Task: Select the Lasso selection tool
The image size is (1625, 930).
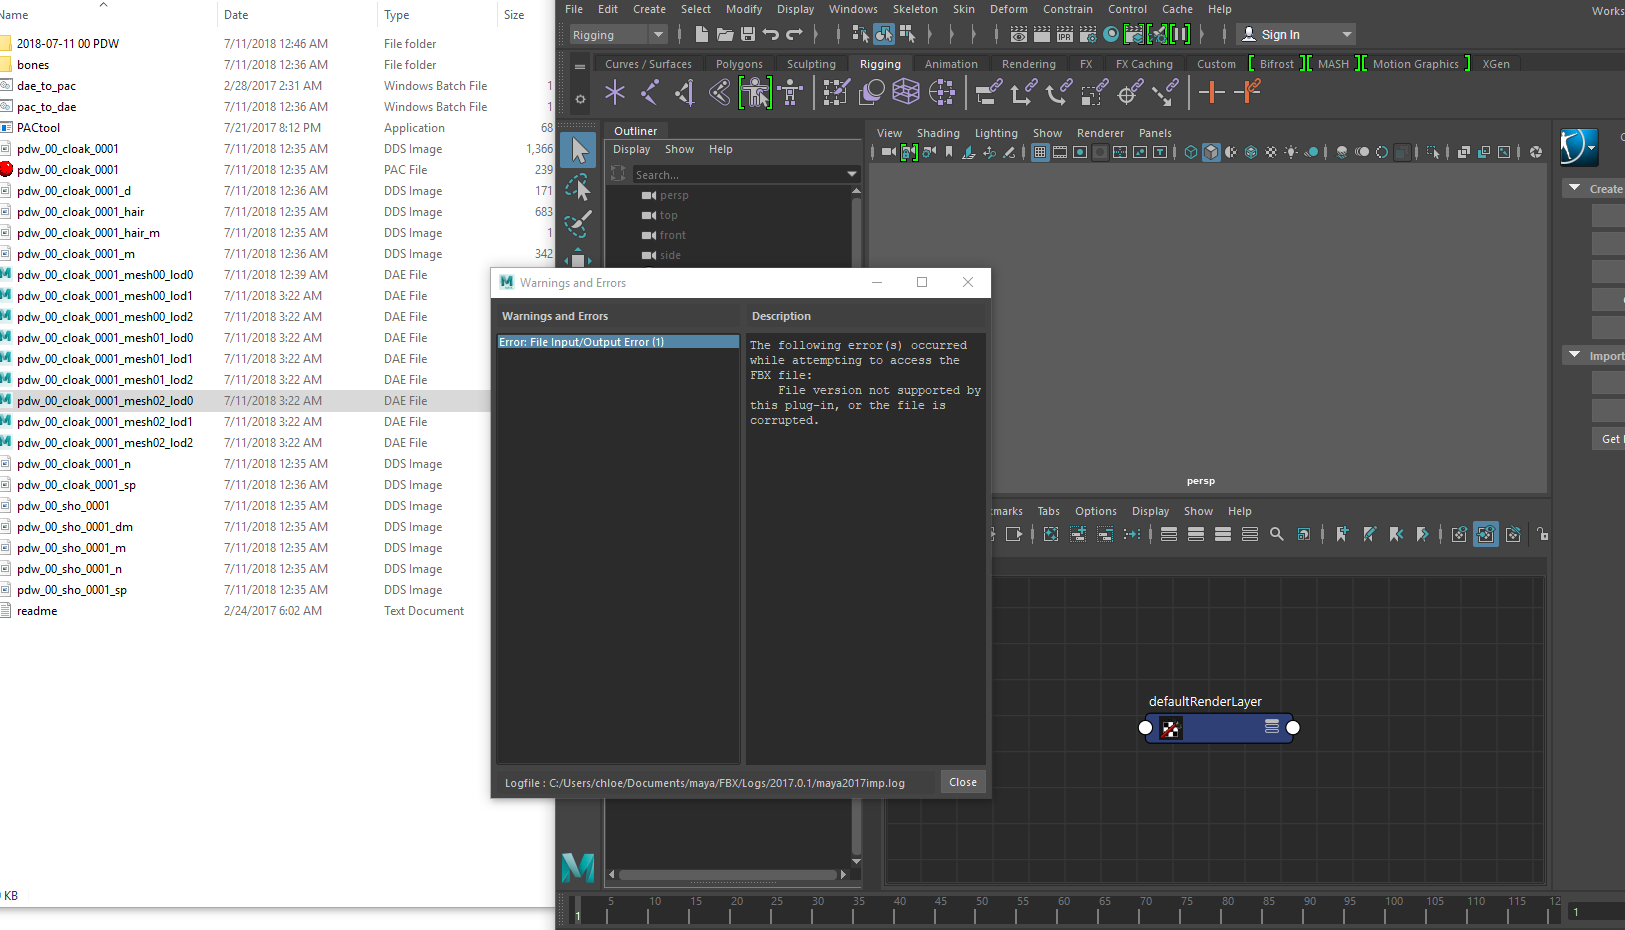Action: (x=579, y=187)
